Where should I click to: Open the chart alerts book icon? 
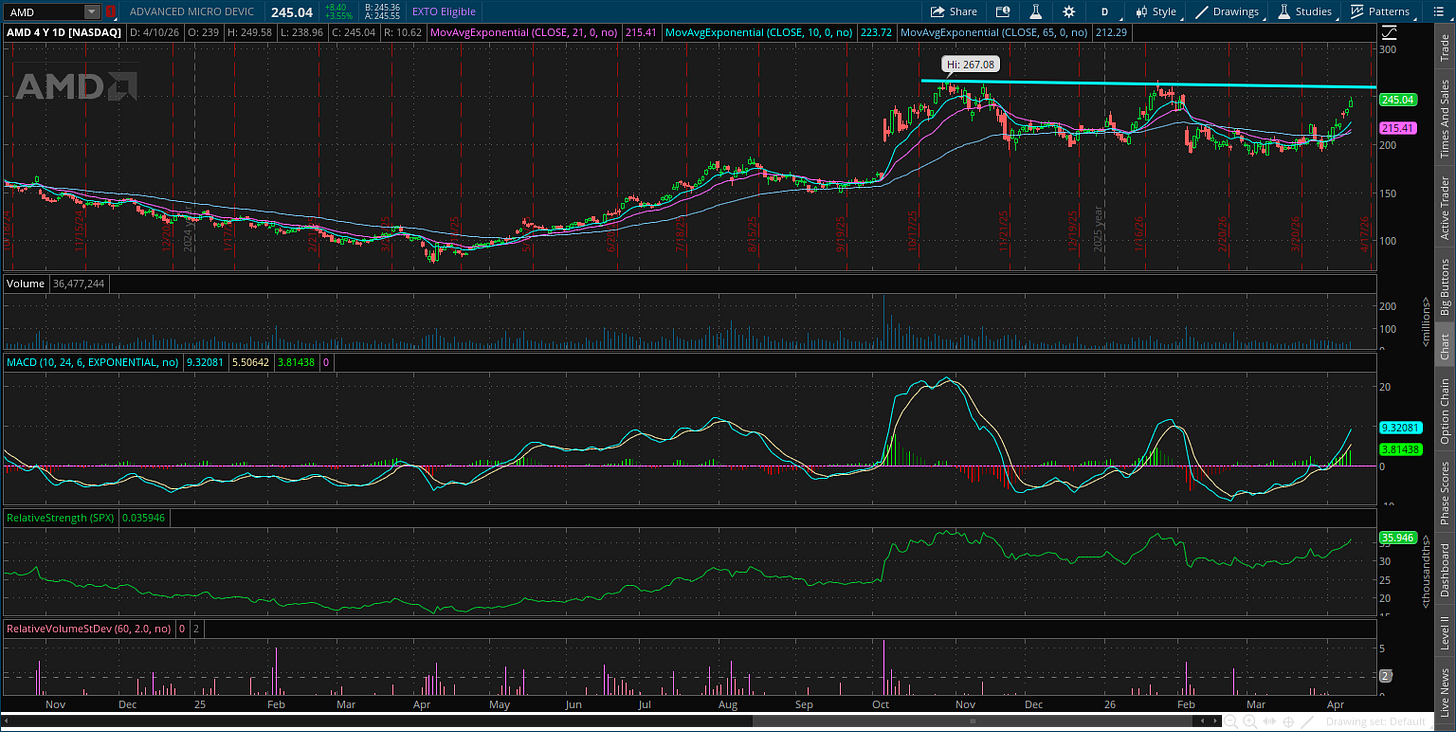1003,12
